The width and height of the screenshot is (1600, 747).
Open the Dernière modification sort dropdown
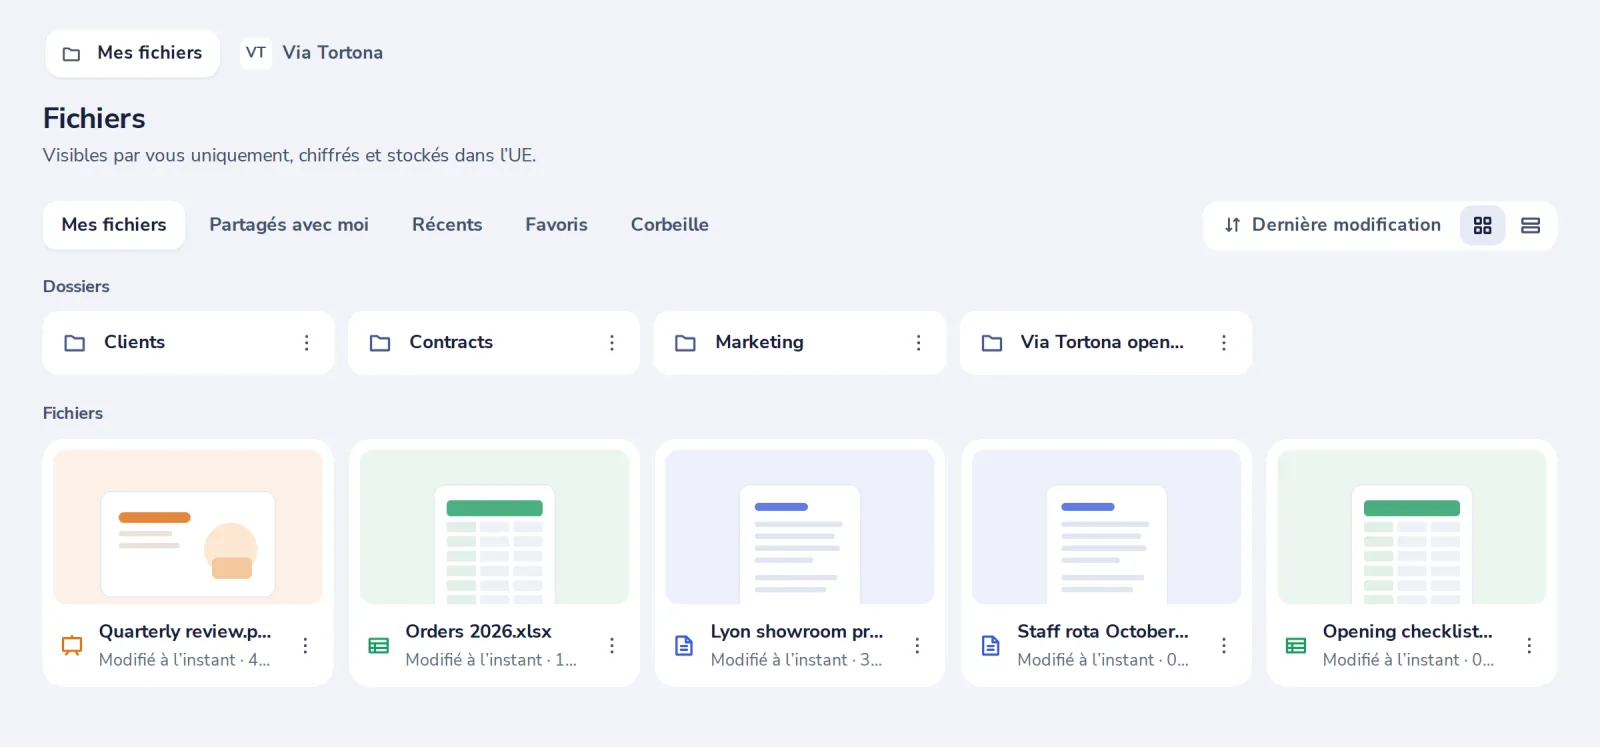pos(1332,226)
